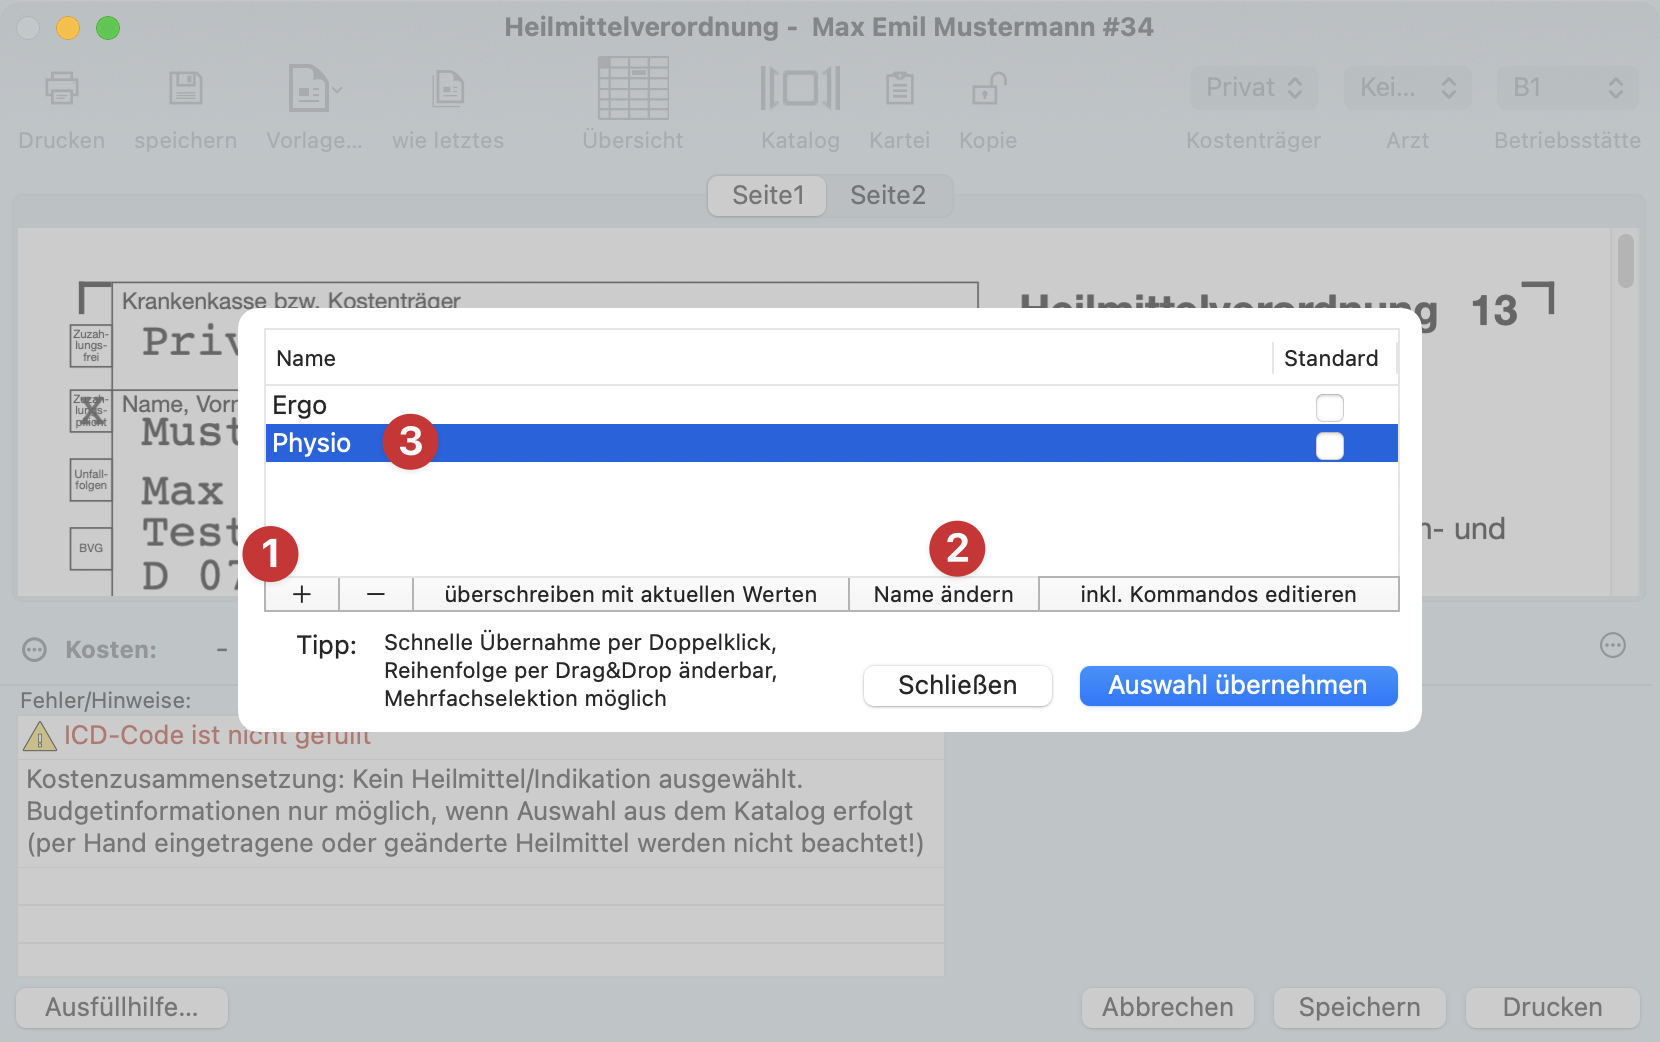Screen dimensions: 1660x1042
Task: Add new template with plus button
Action: pyautogui.click(x=302, y=594)
